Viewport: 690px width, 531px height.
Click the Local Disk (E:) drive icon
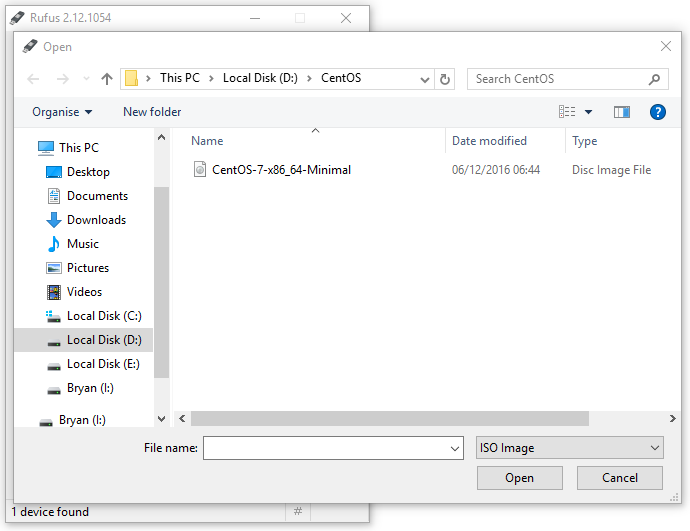(54, 366)
